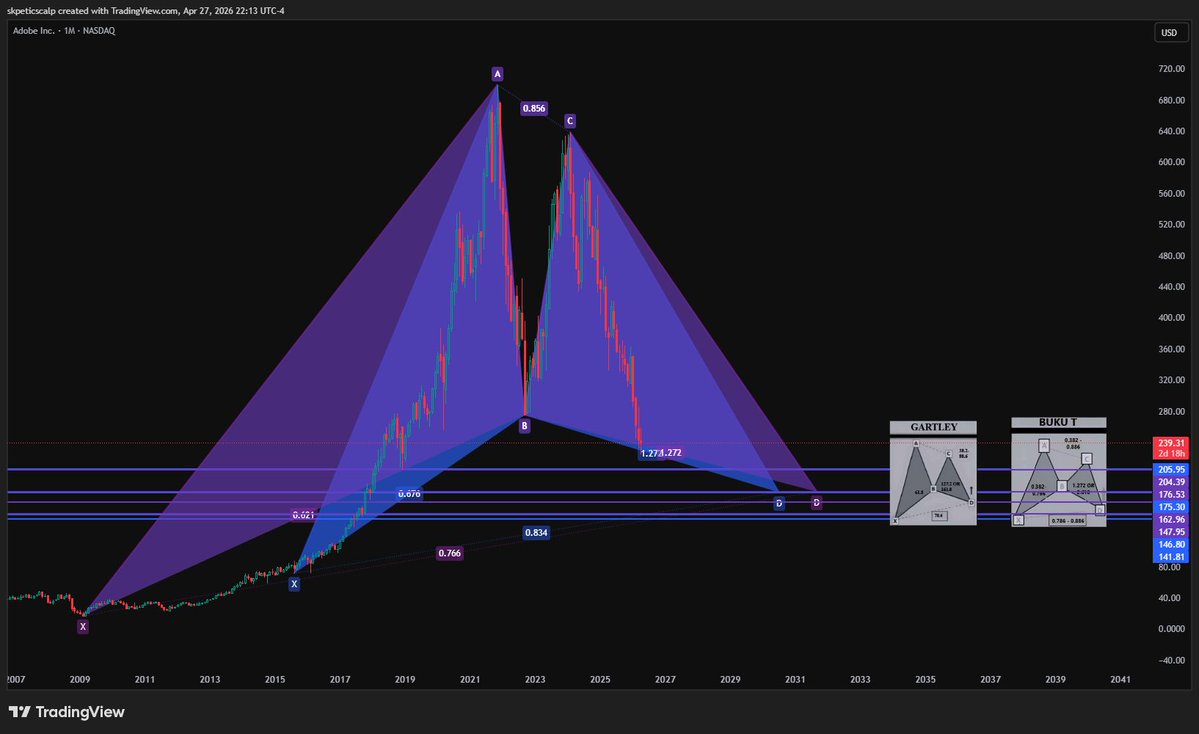1199x734 pixels.
Task: Select the pattern point label B
Action: tap(525, 426)
